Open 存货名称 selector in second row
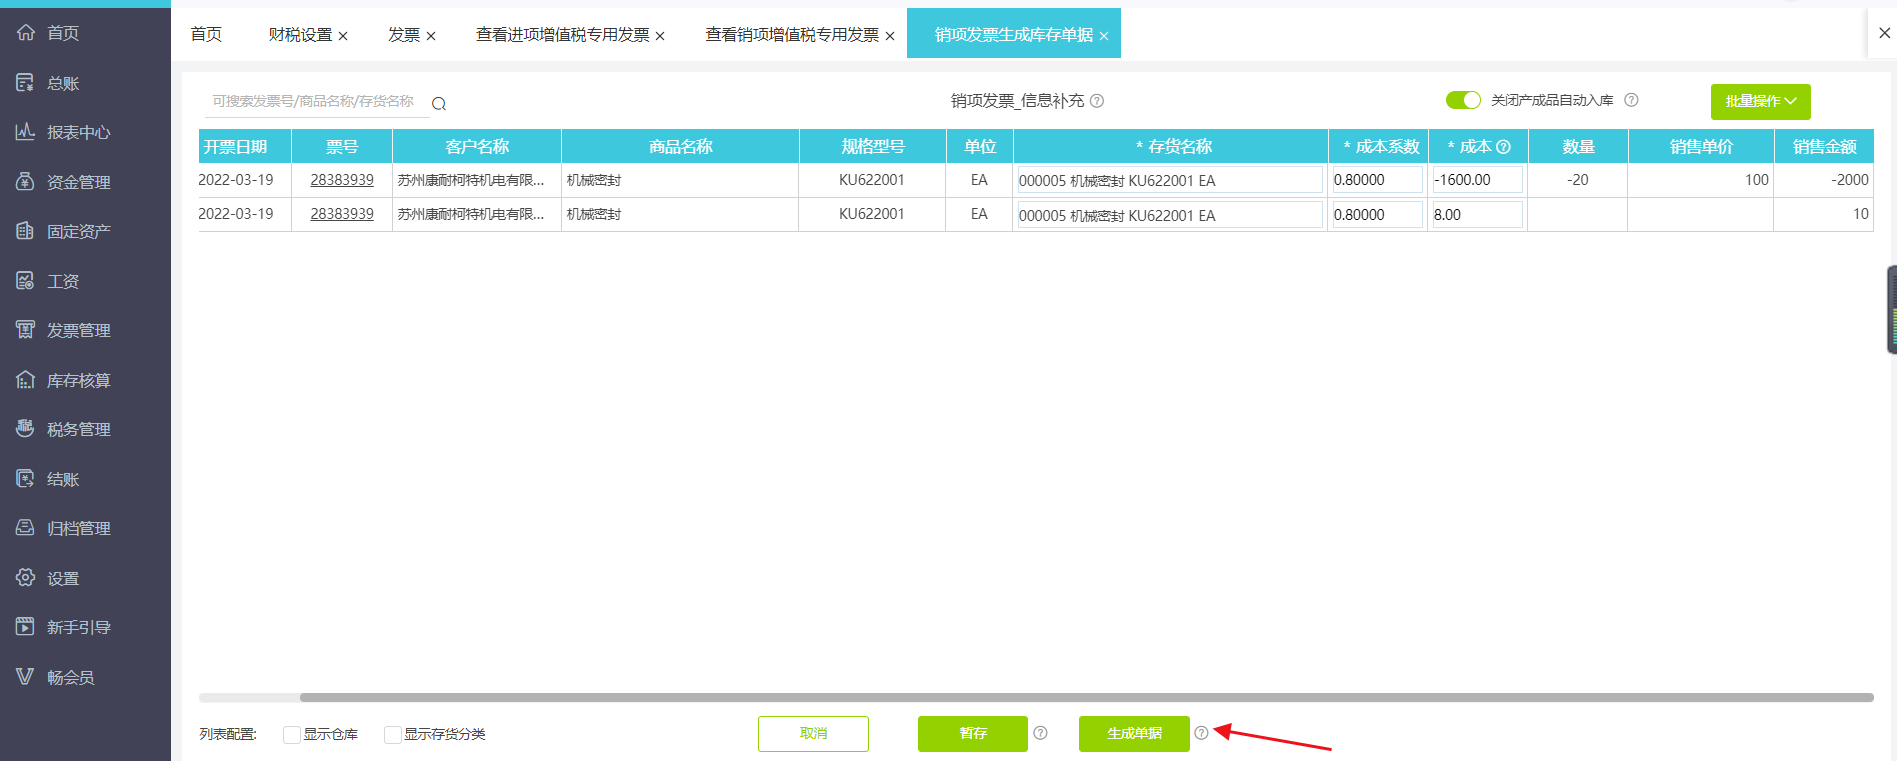 click(x=1169, y=215)
